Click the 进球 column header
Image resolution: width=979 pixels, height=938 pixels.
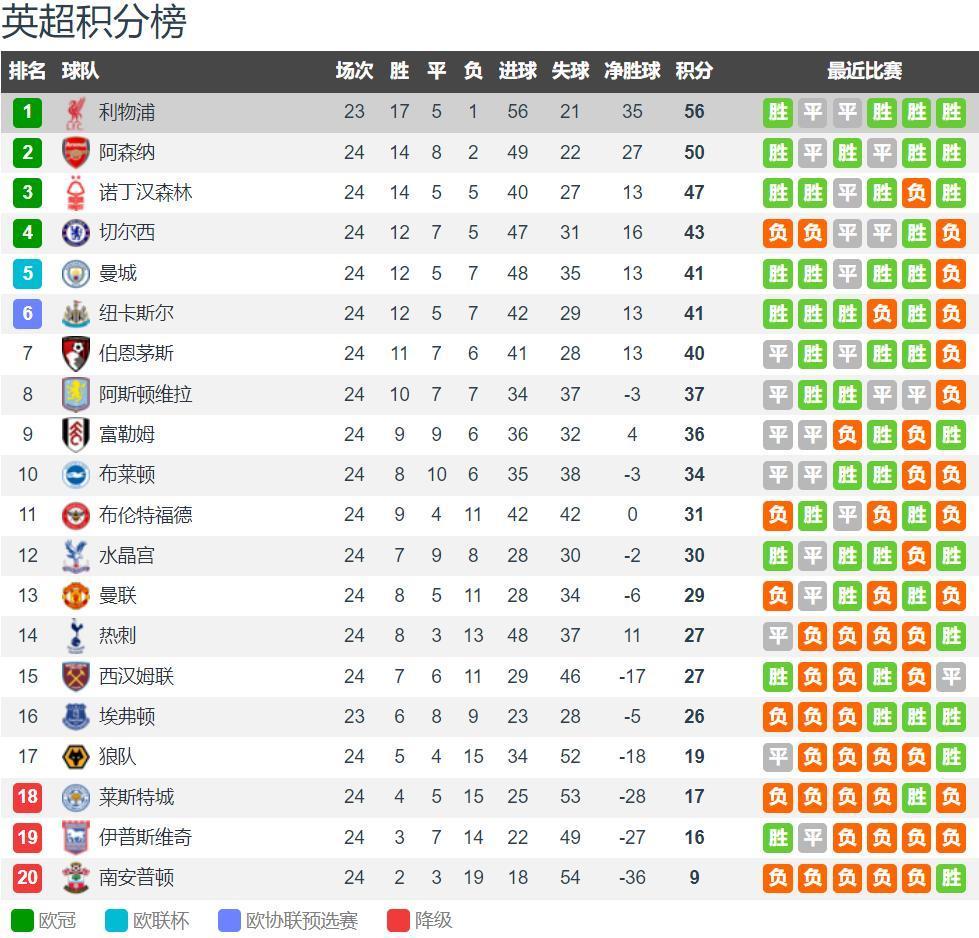point(517,71)
